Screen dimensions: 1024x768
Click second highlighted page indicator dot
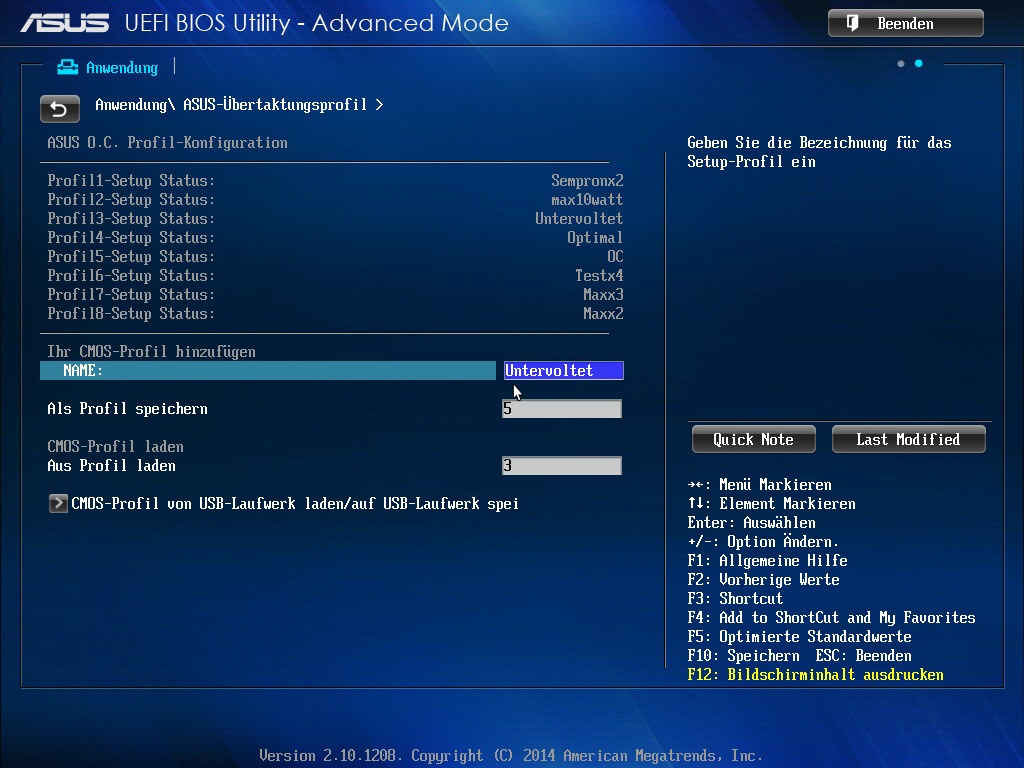[918, 63]
